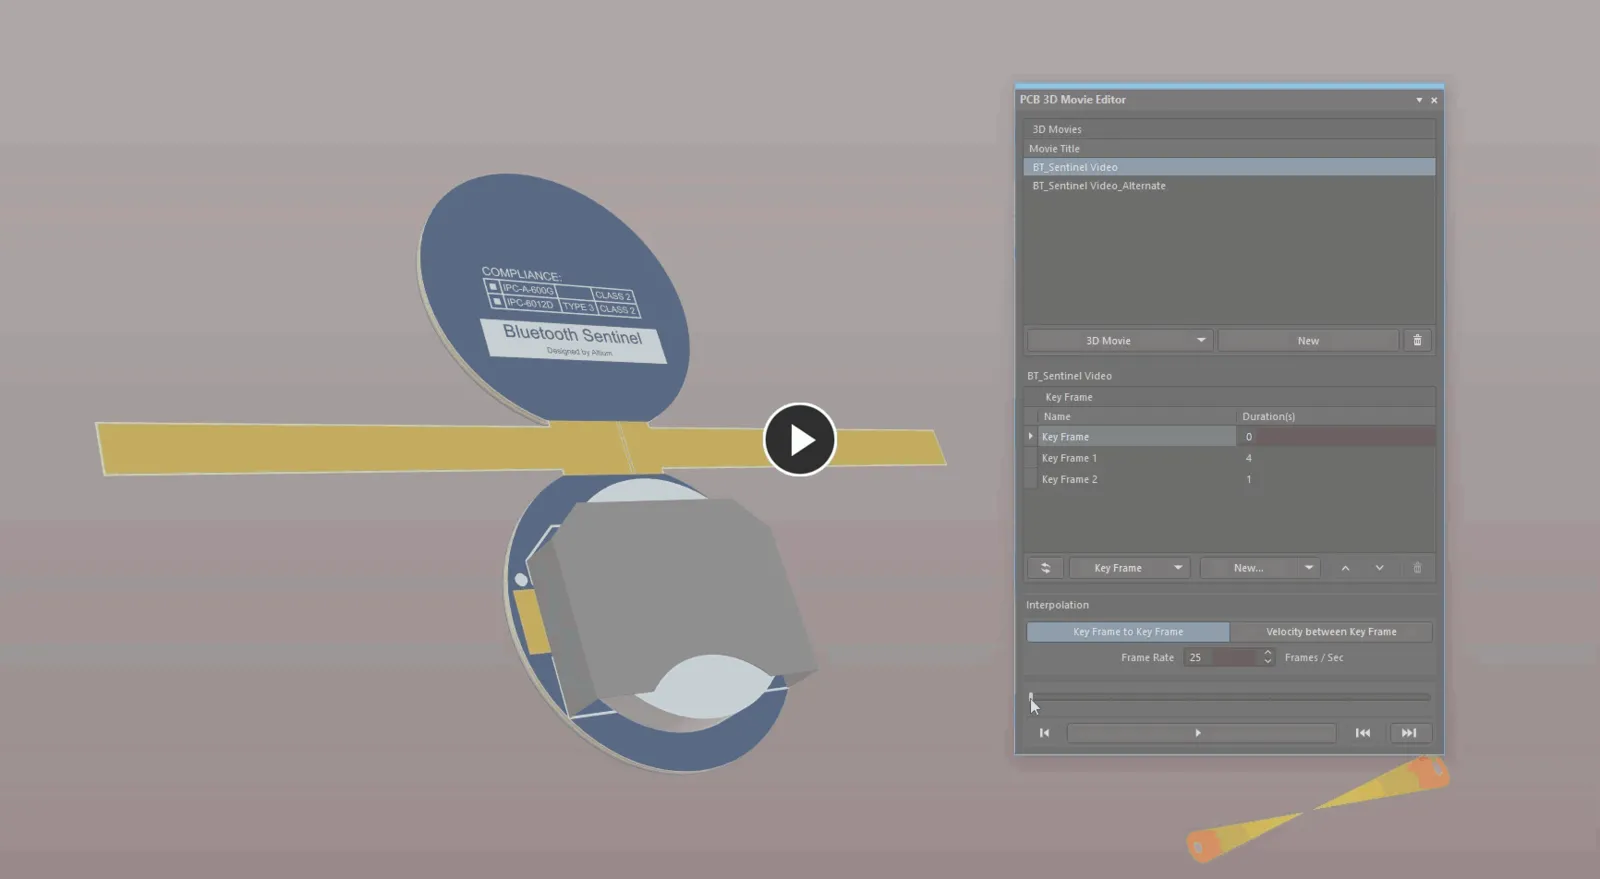Close the PCB 3D Movie Editor panel

coord(1434,100)
